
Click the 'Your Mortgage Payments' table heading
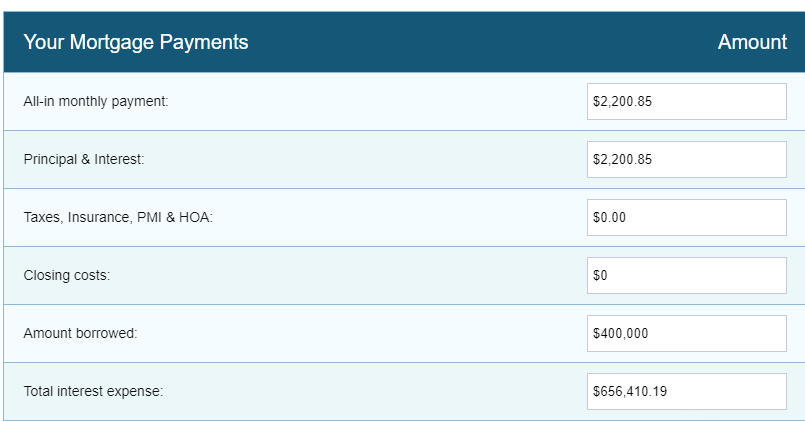(136, 43)
